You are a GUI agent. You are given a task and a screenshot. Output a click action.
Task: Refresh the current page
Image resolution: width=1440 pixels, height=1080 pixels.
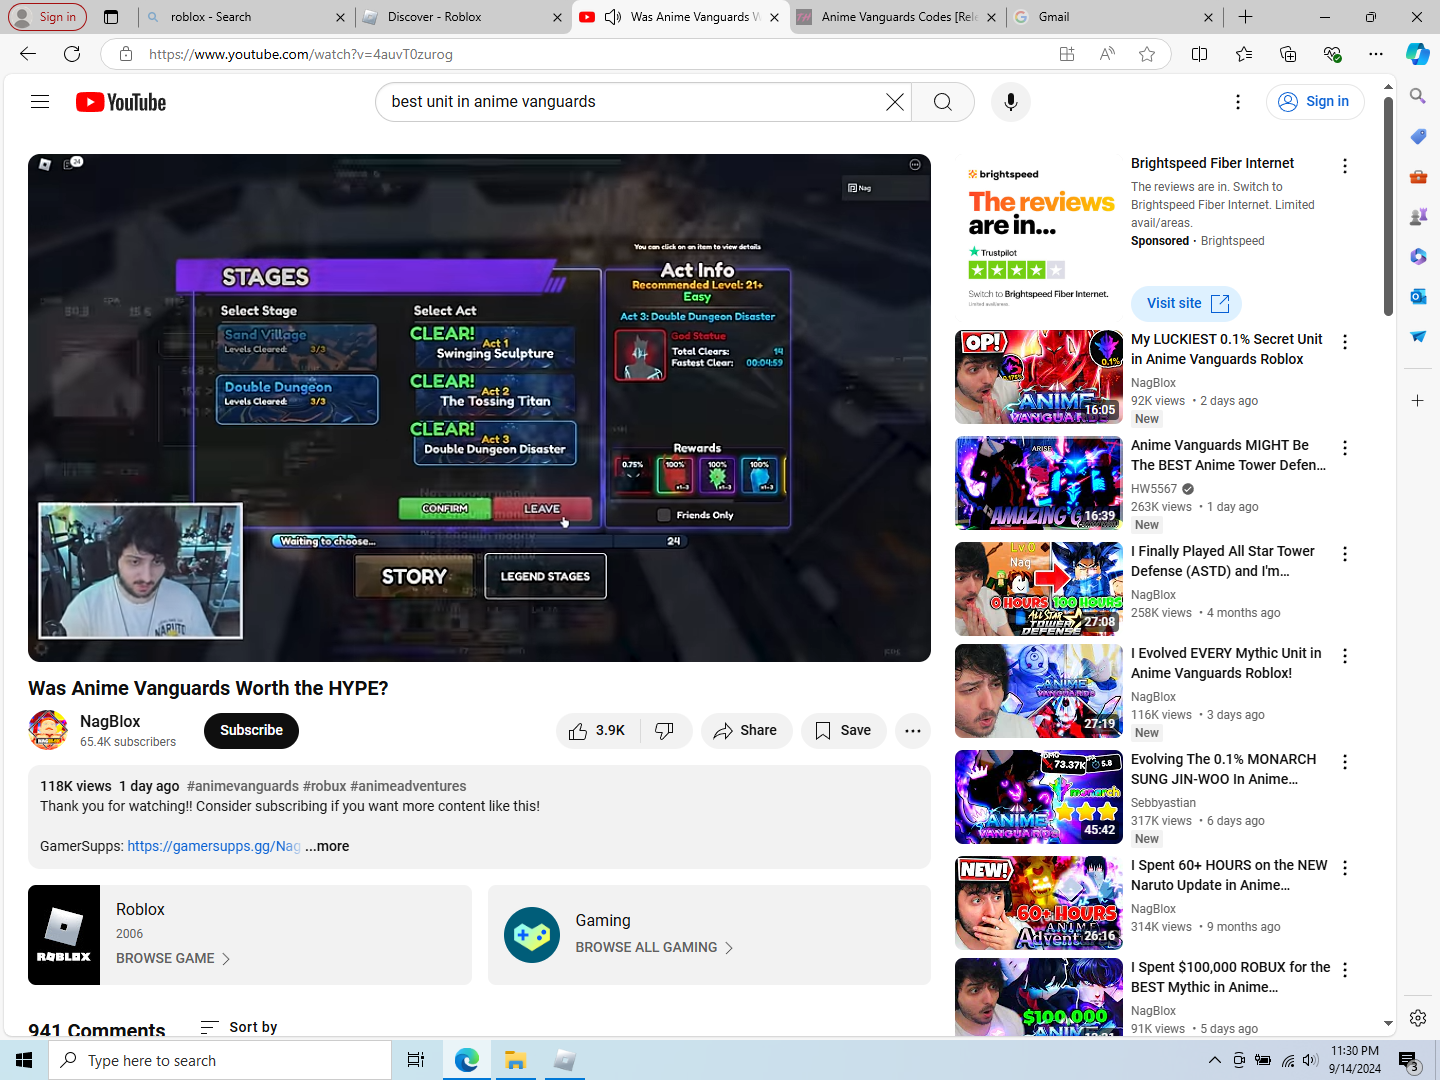point(72,54)
